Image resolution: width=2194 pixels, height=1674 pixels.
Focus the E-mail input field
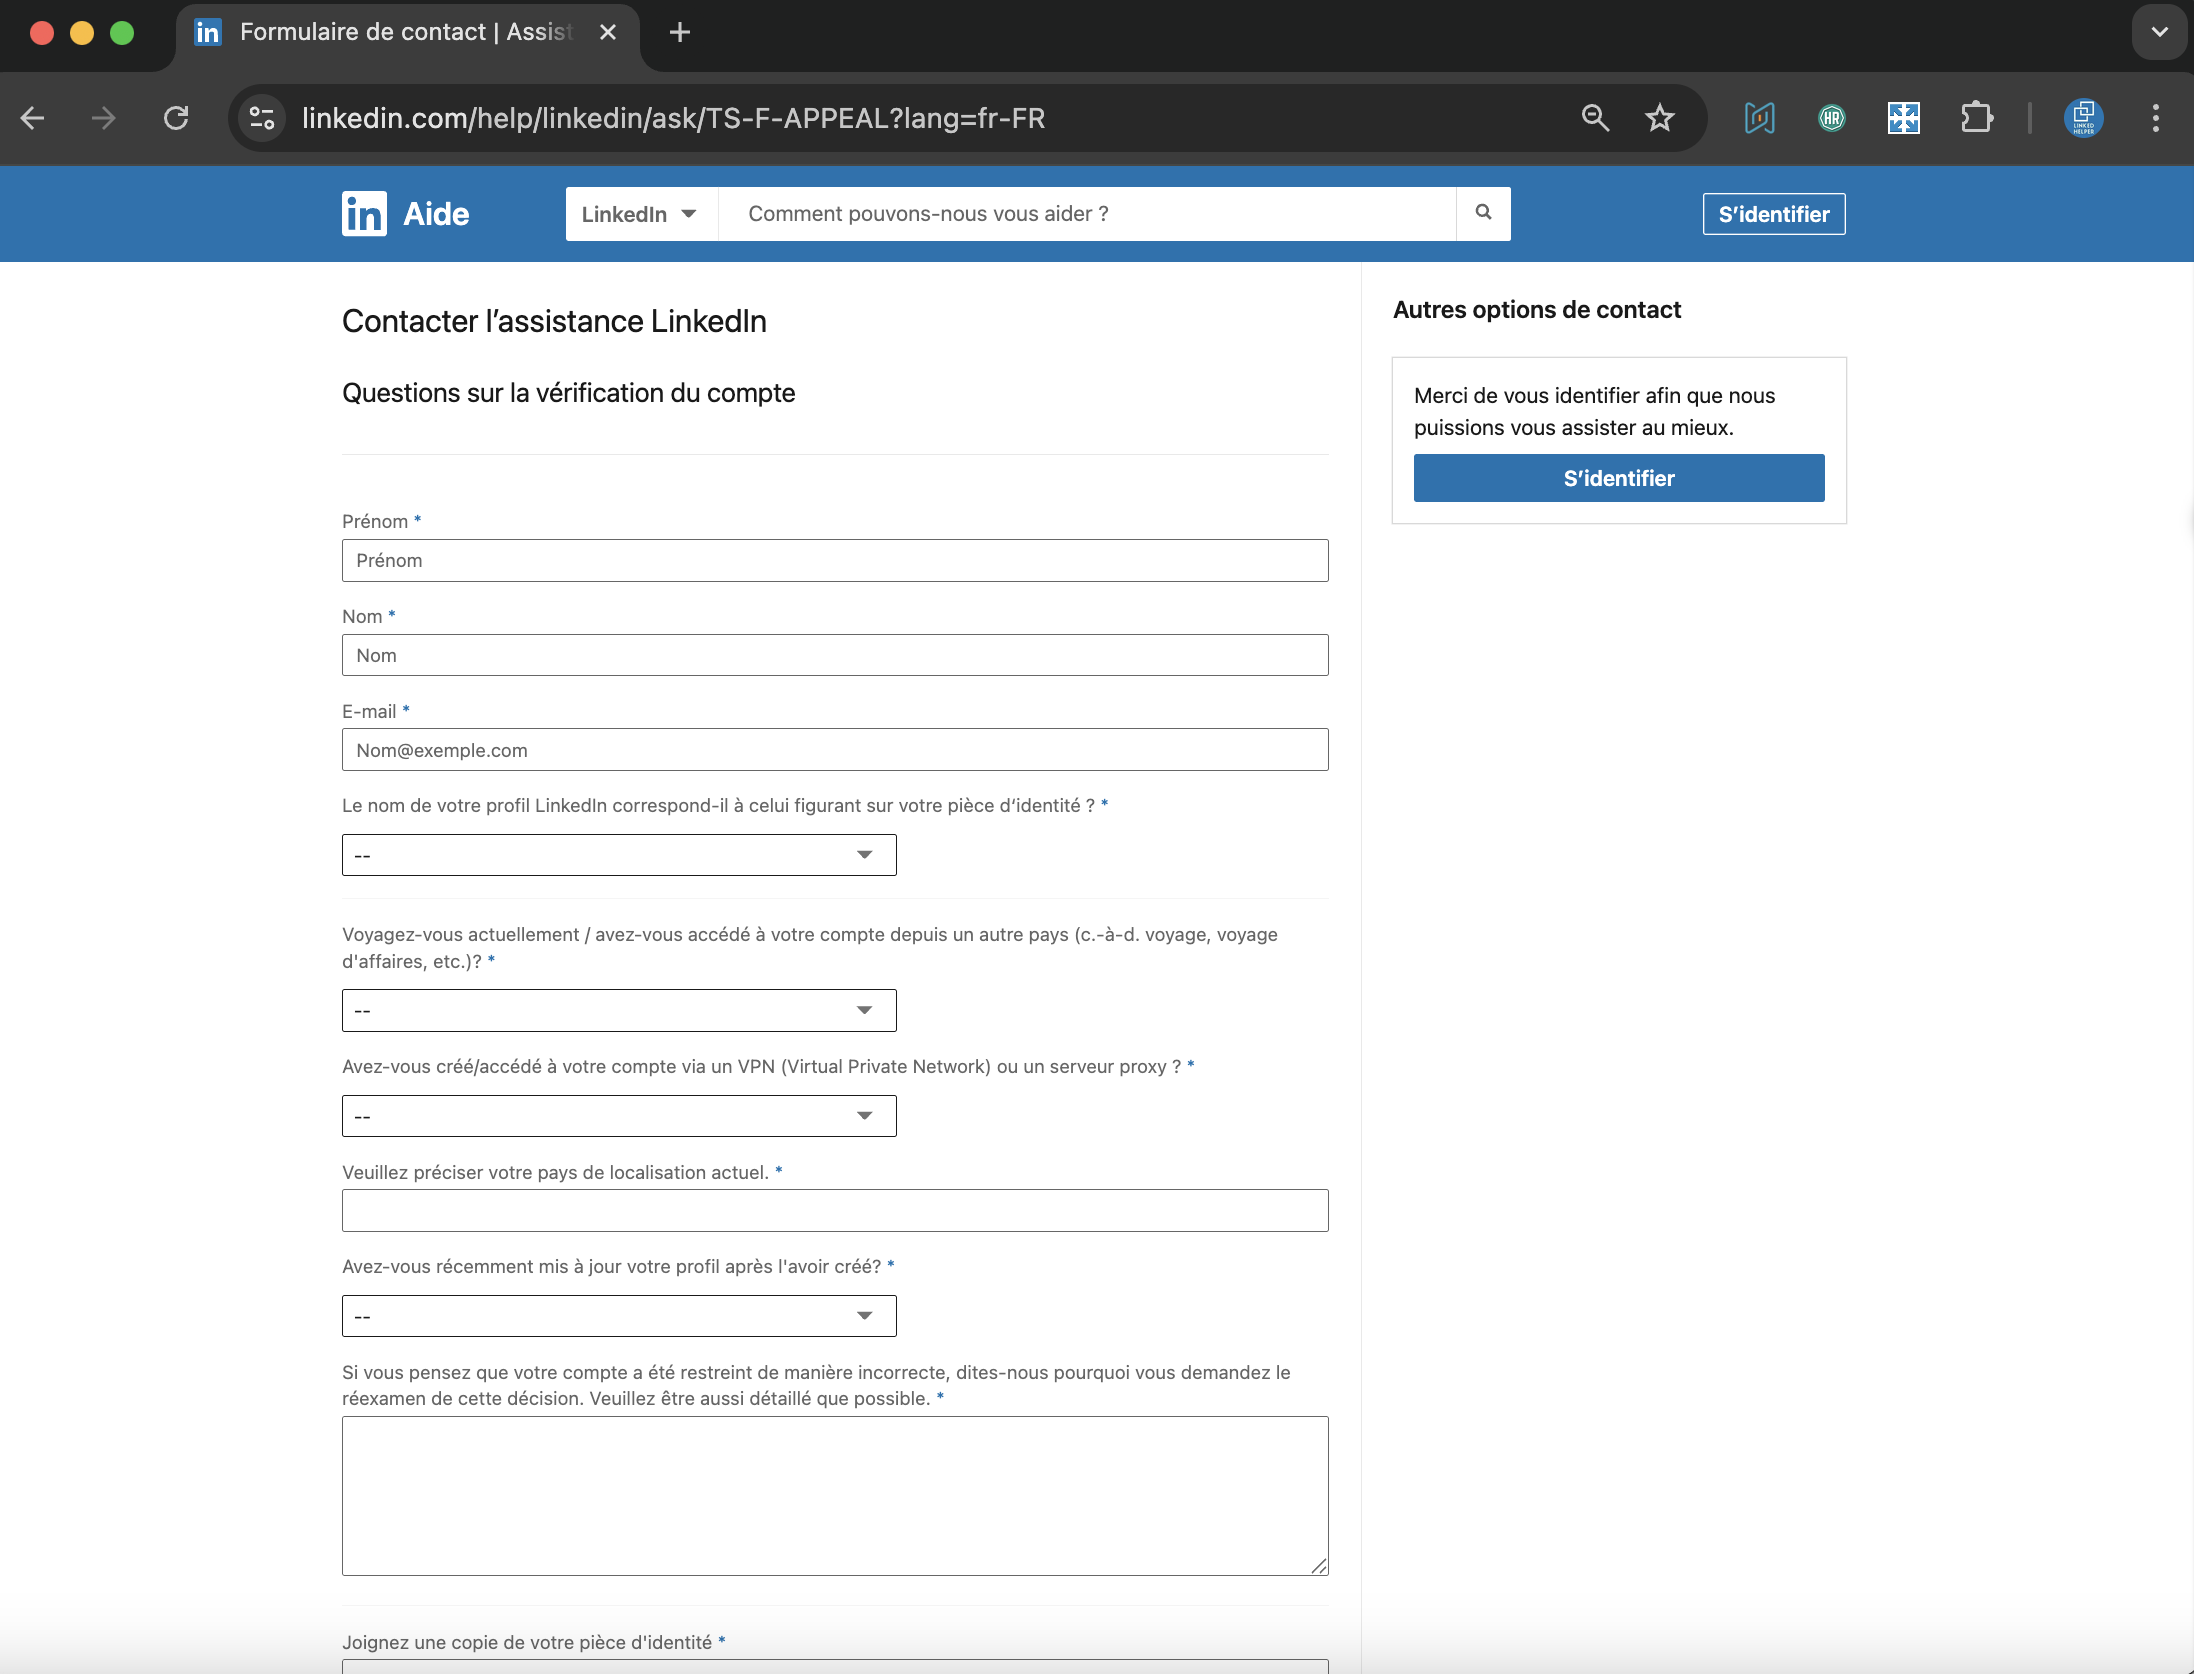pos(834,750)
